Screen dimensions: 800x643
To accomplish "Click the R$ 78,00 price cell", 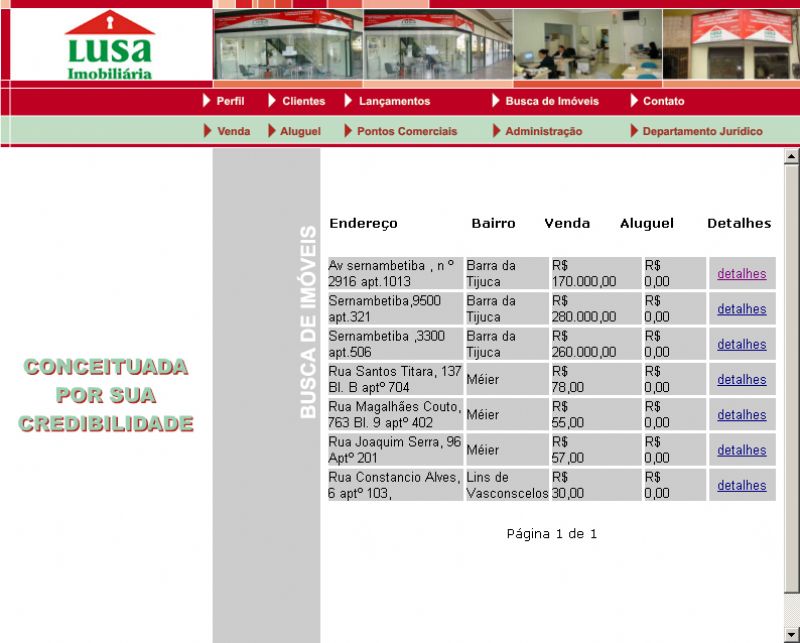I will point(596,379).
